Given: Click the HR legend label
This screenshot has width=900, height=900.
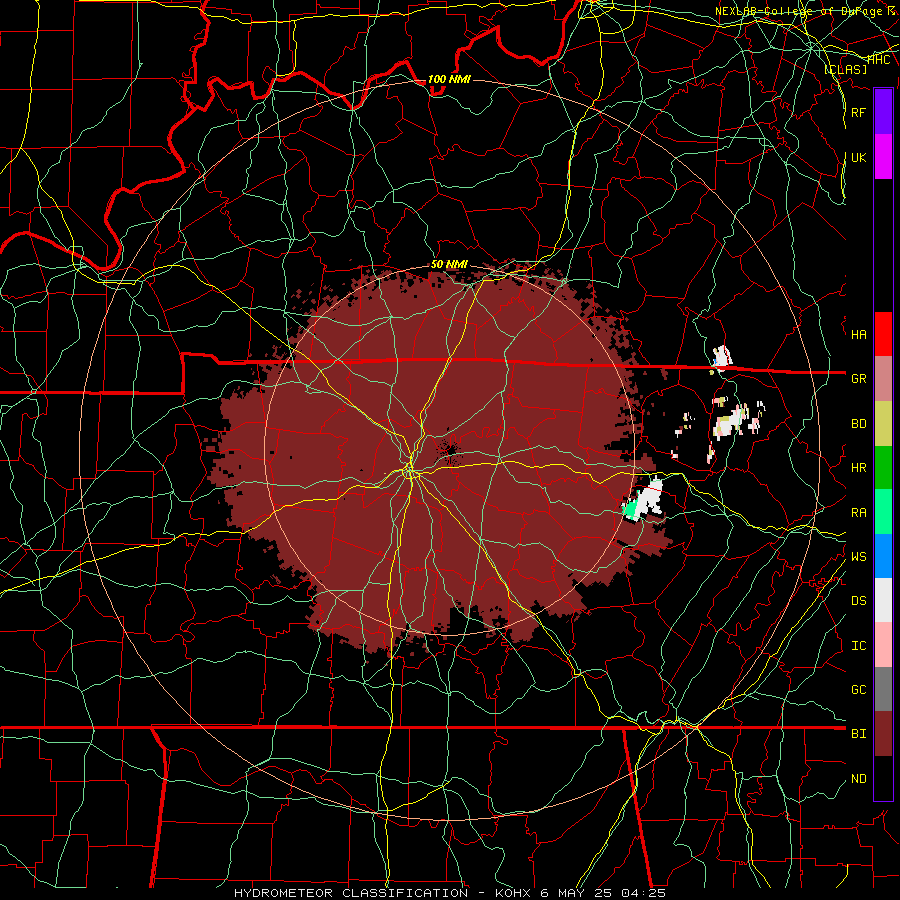Looking at the screenshot, I should pos(858,468).
